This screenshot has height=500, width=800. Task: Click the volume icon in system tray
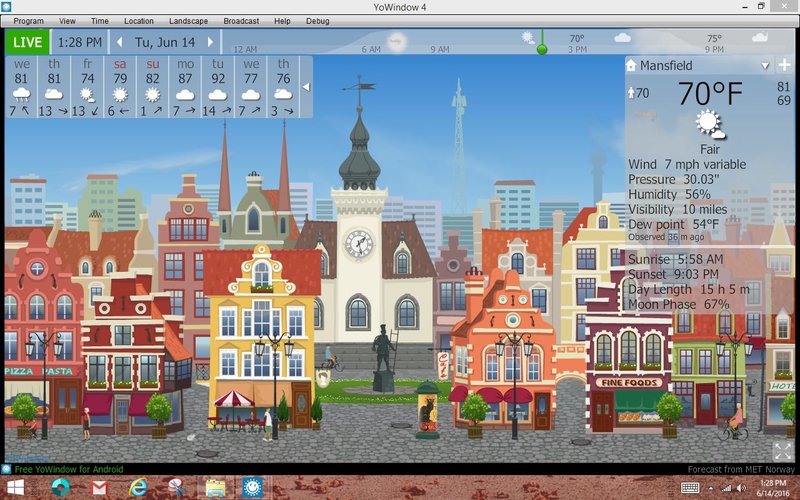click(740, 488)
